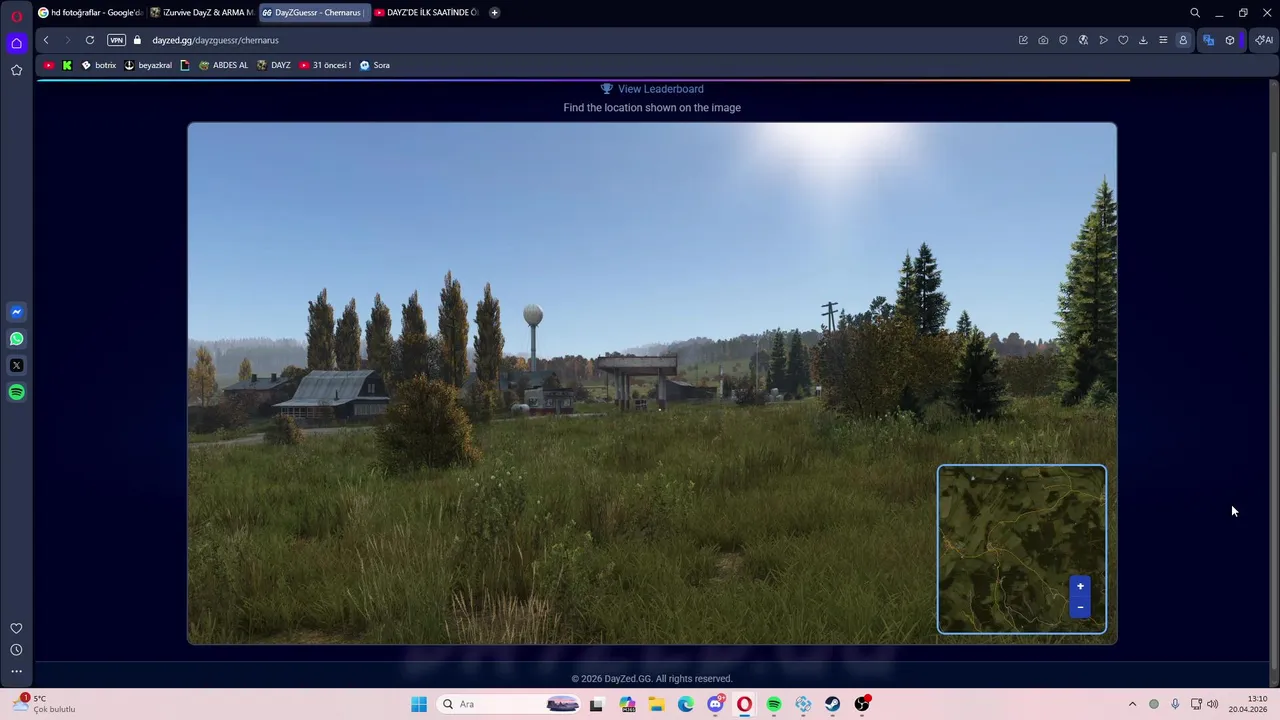This screenshot has height=720, width=1280.
Task: Open the ABDES AL bookmark
Action: (x=223, y=65)
